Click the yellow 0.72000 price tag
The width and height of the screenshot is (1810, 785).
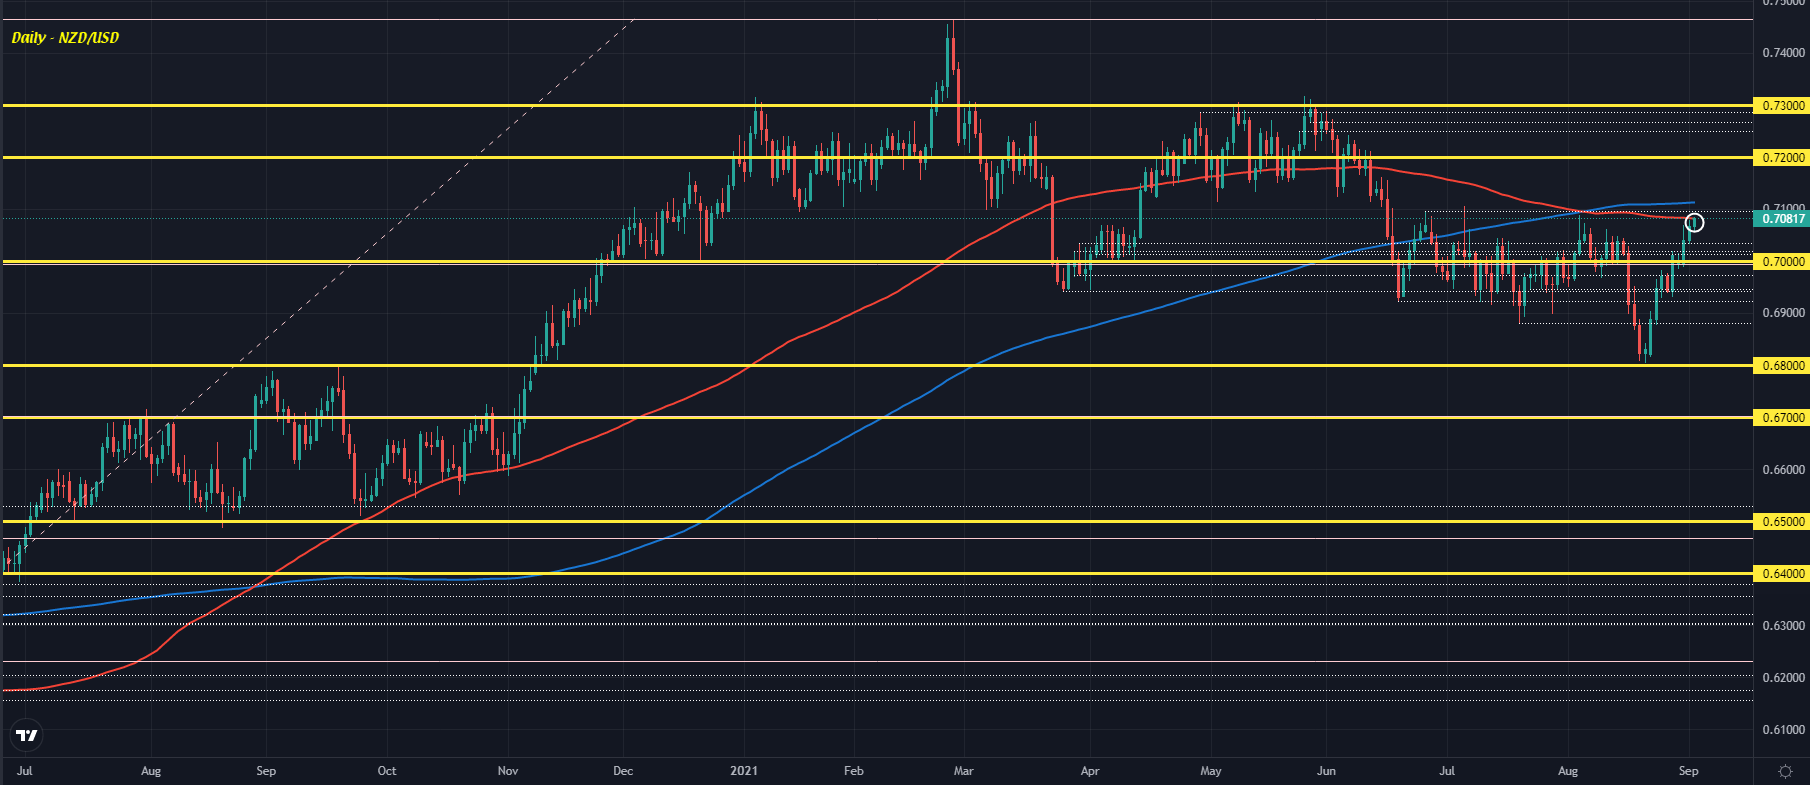[x=1782, y=157]
